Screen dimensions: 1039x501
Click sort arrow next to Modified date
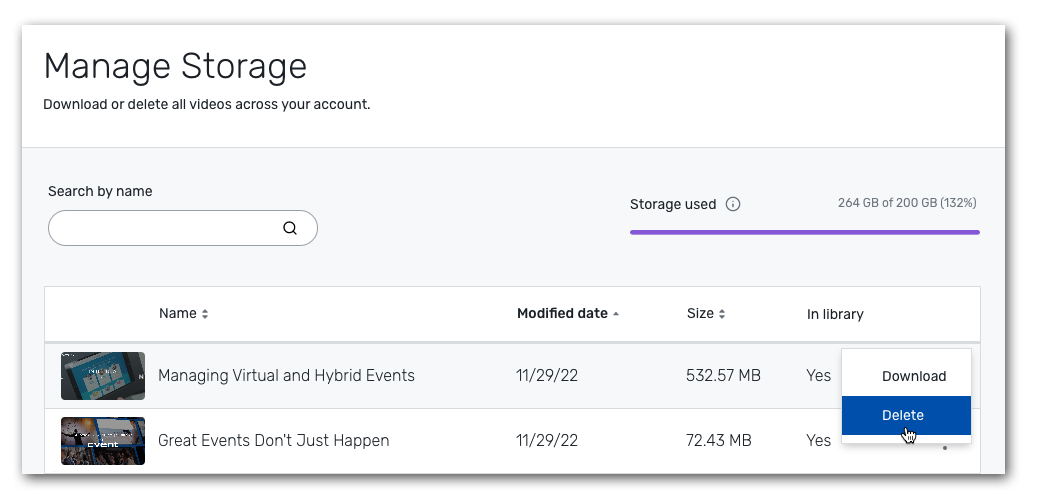click(x=616, y=314)
